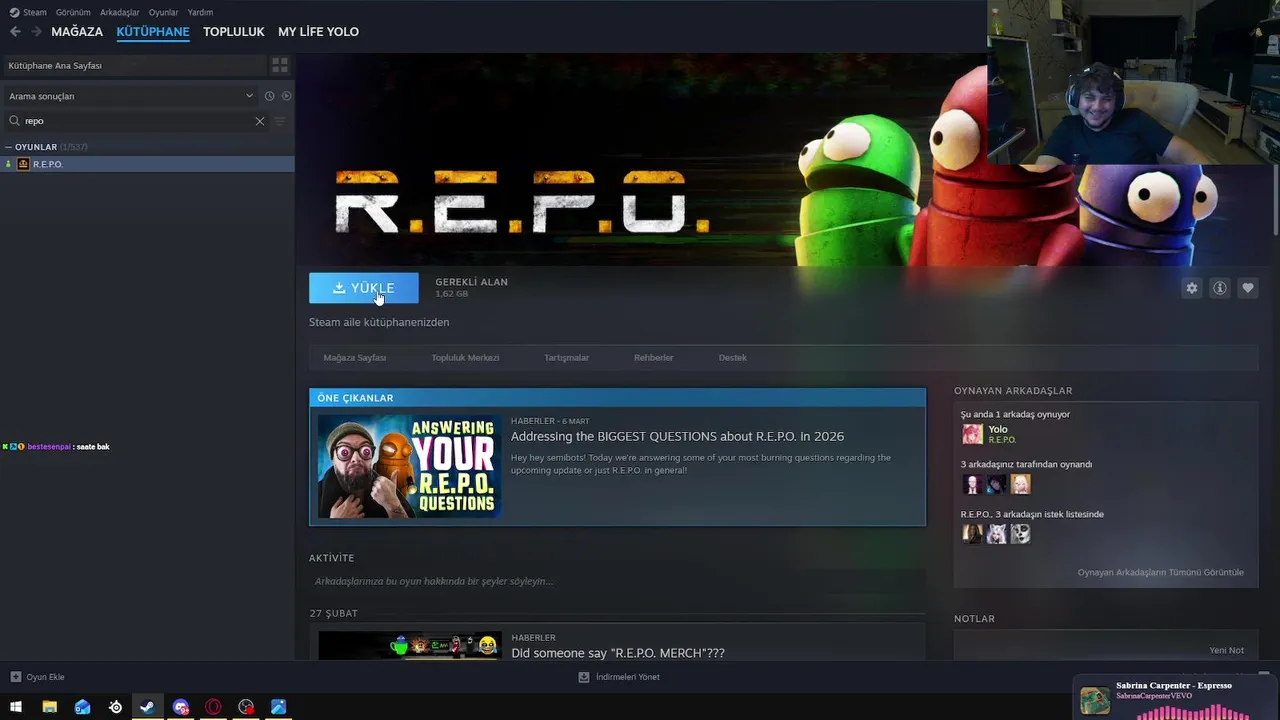Open Rehberler link
Viewport: 1280px width, 720px height.
[x=653, y=358]
